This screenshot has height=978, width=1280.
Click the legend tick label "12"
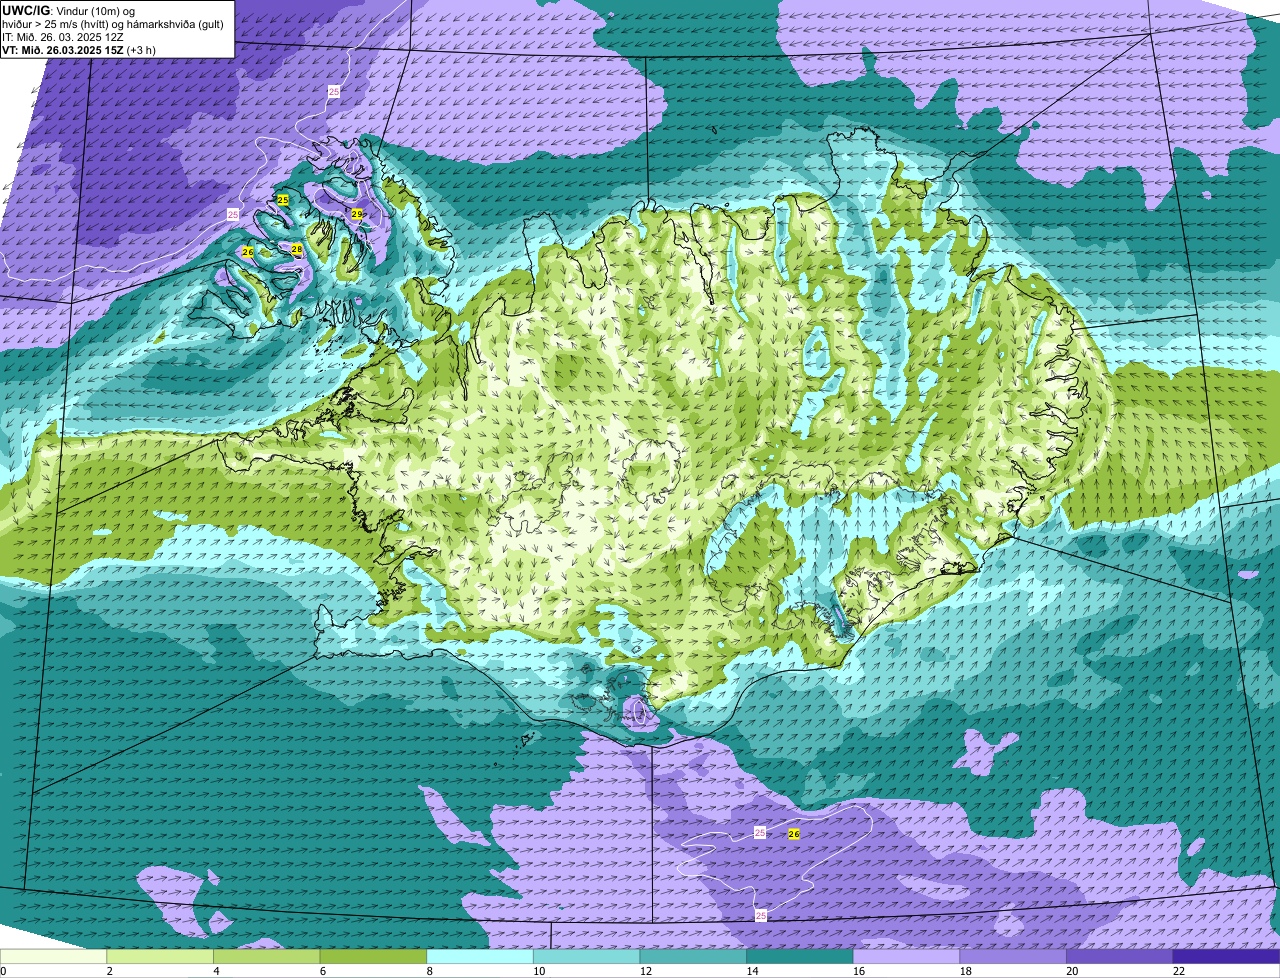[646, 971]
